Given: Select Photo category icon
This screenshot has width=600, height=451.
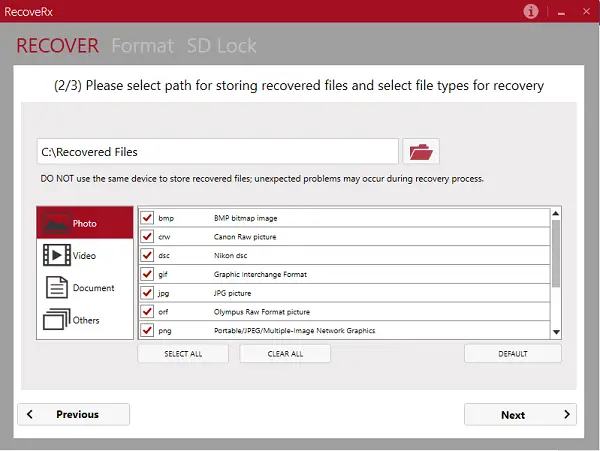Looking at the screenshot, I should 57,223.
